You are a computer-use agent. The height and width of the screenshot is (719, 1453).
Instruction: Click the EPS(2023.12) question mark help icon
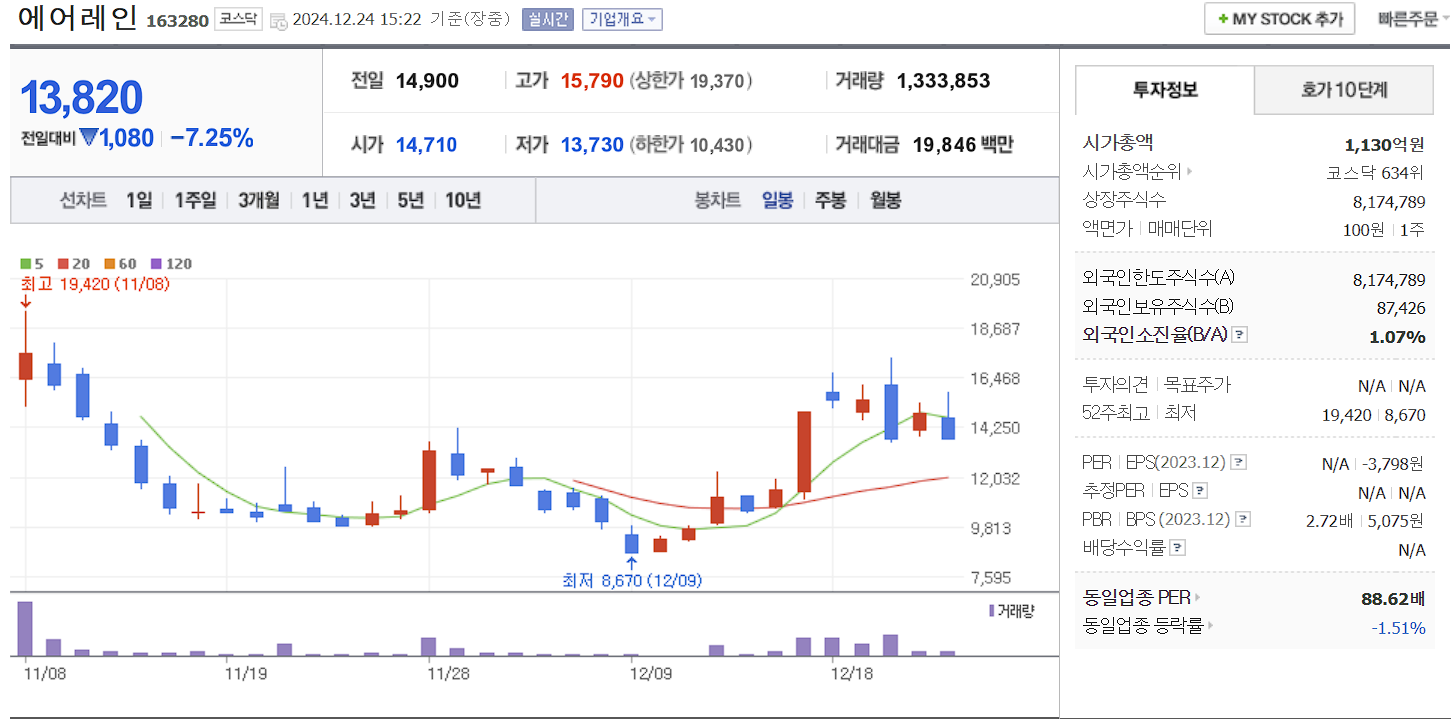[x=1240, y=463]
